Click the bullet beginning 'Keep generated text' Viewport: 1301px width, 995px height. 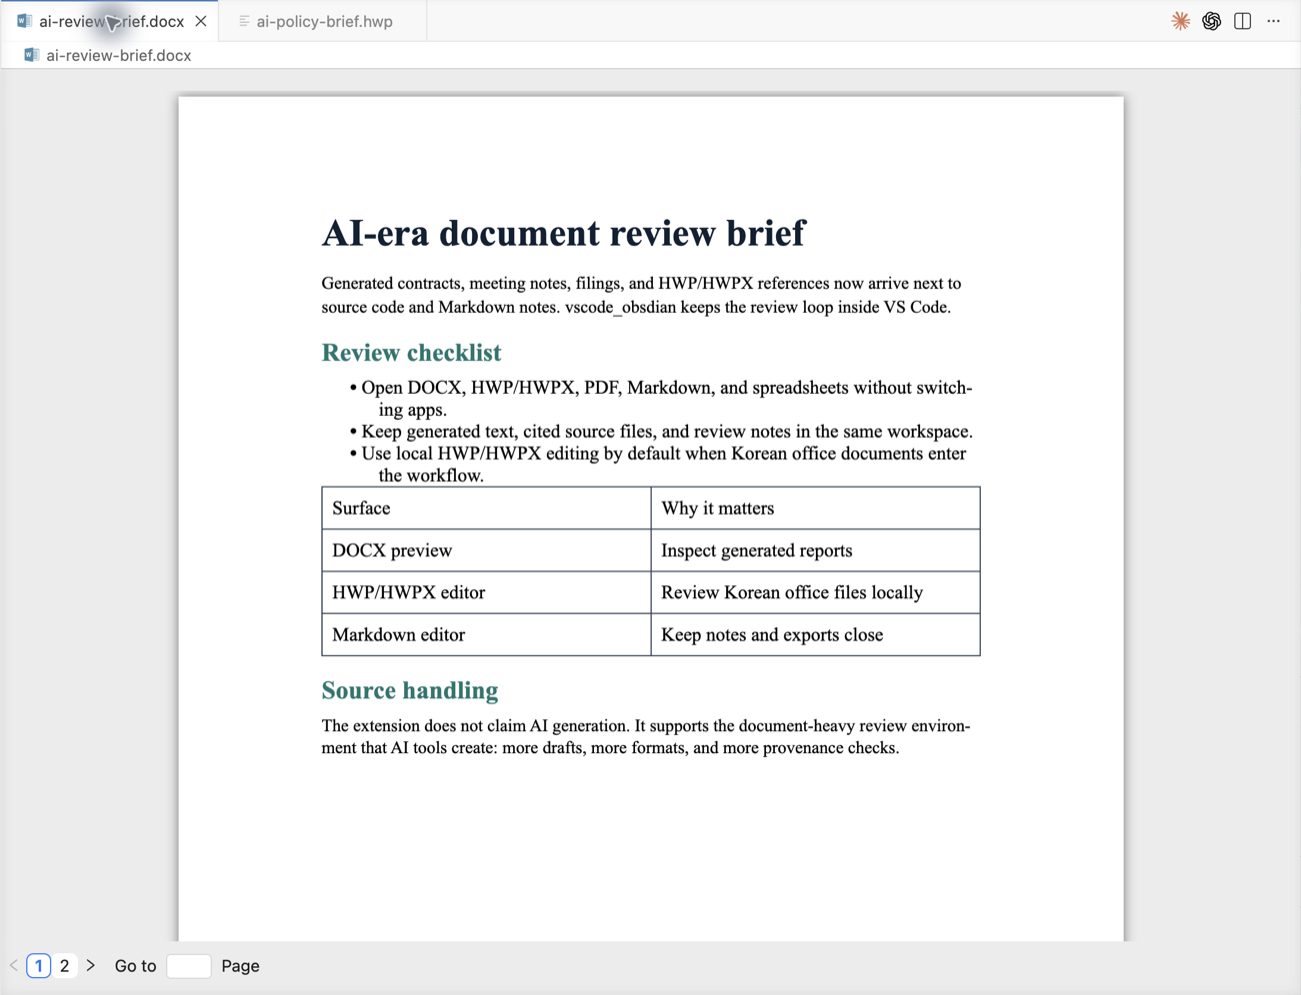pyautogui.click(x=661, y=432)
